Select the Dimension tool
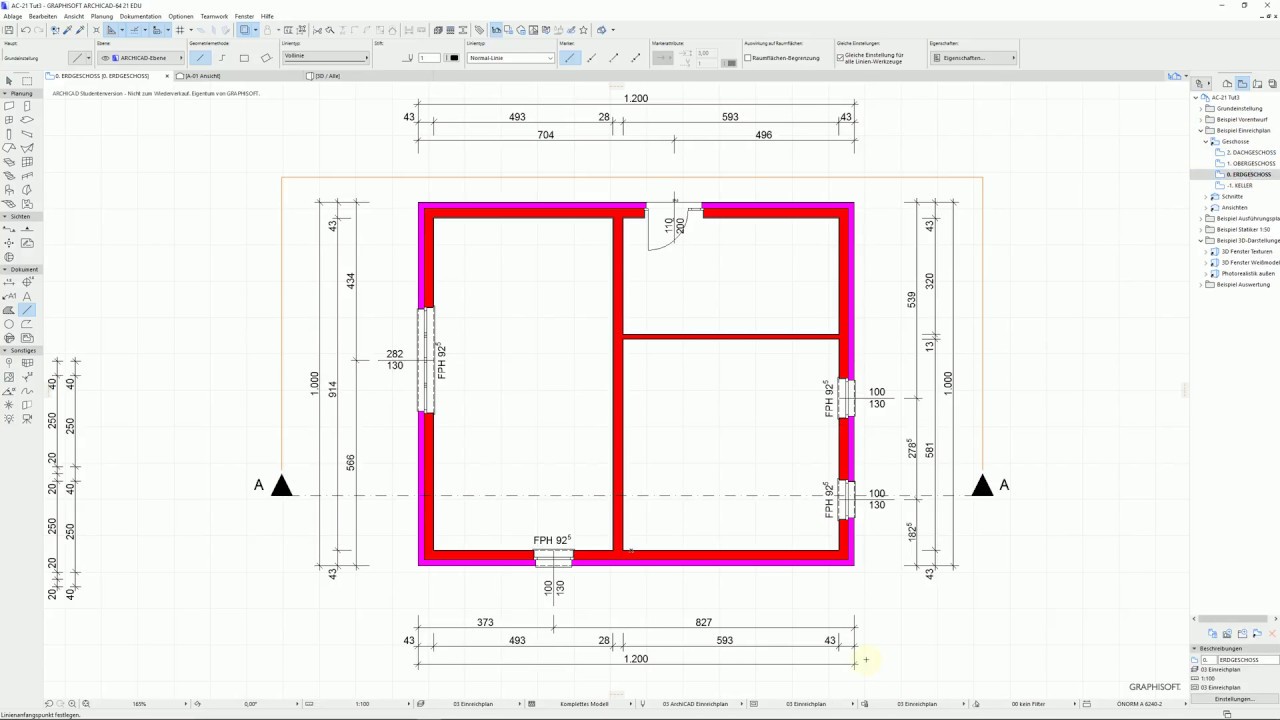 click(x=9, y=282)
